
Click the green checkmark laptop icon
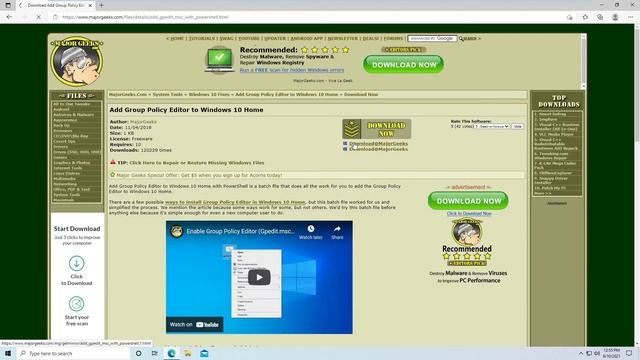220,60
